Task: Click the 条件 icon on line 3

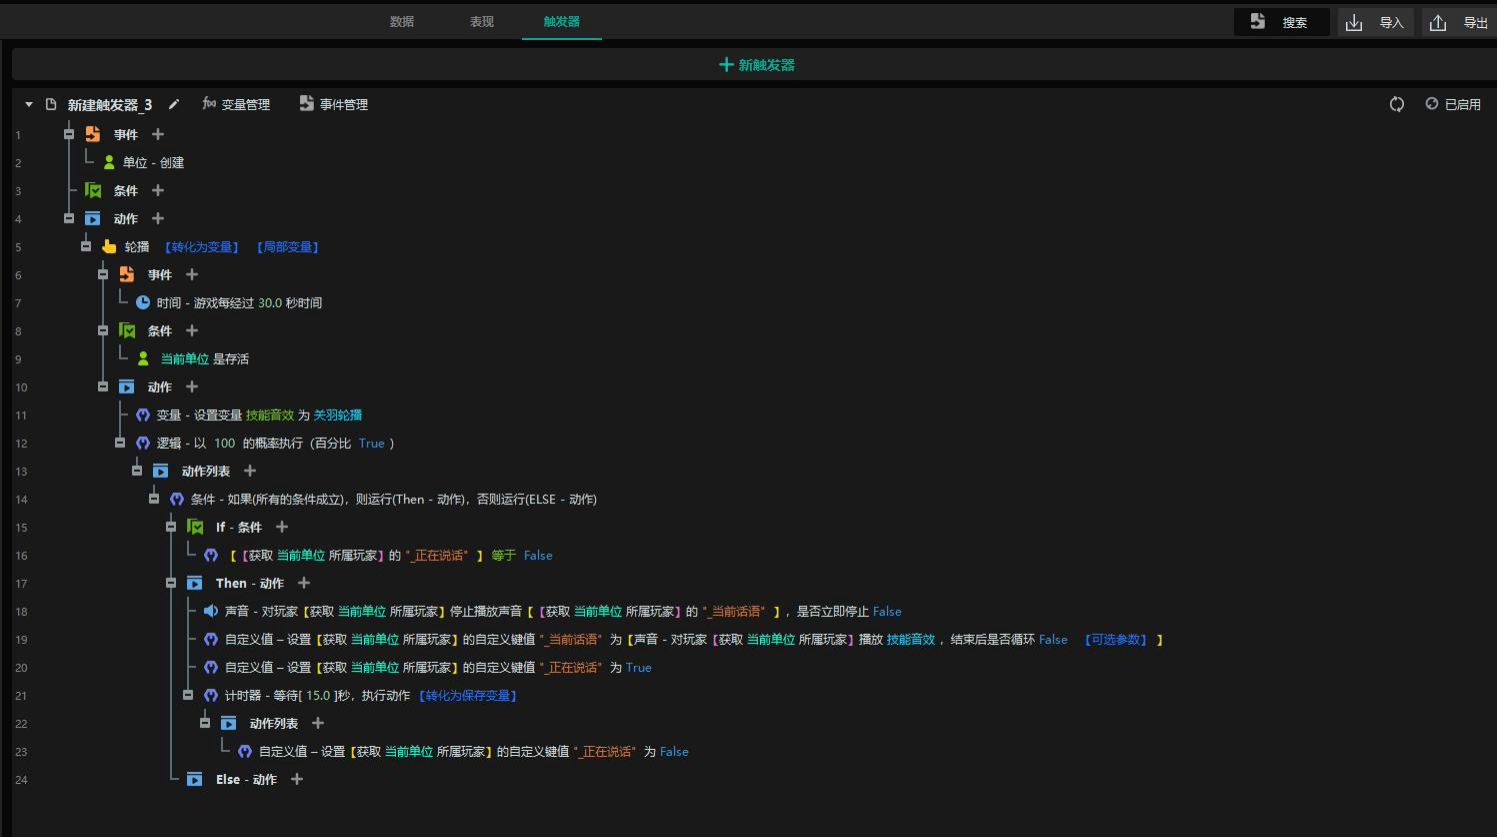Action: tap(93, 190)
